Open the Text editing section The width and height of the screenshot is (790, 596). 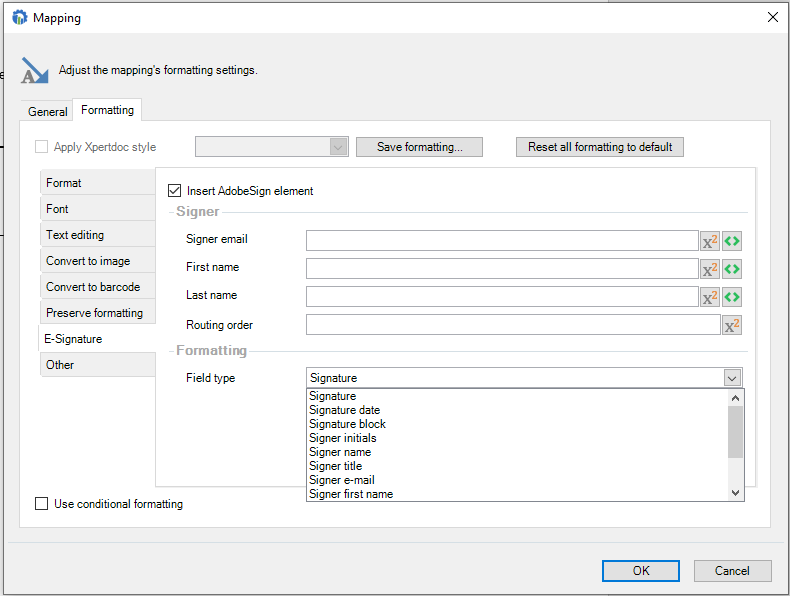click(x=98, y=235)
